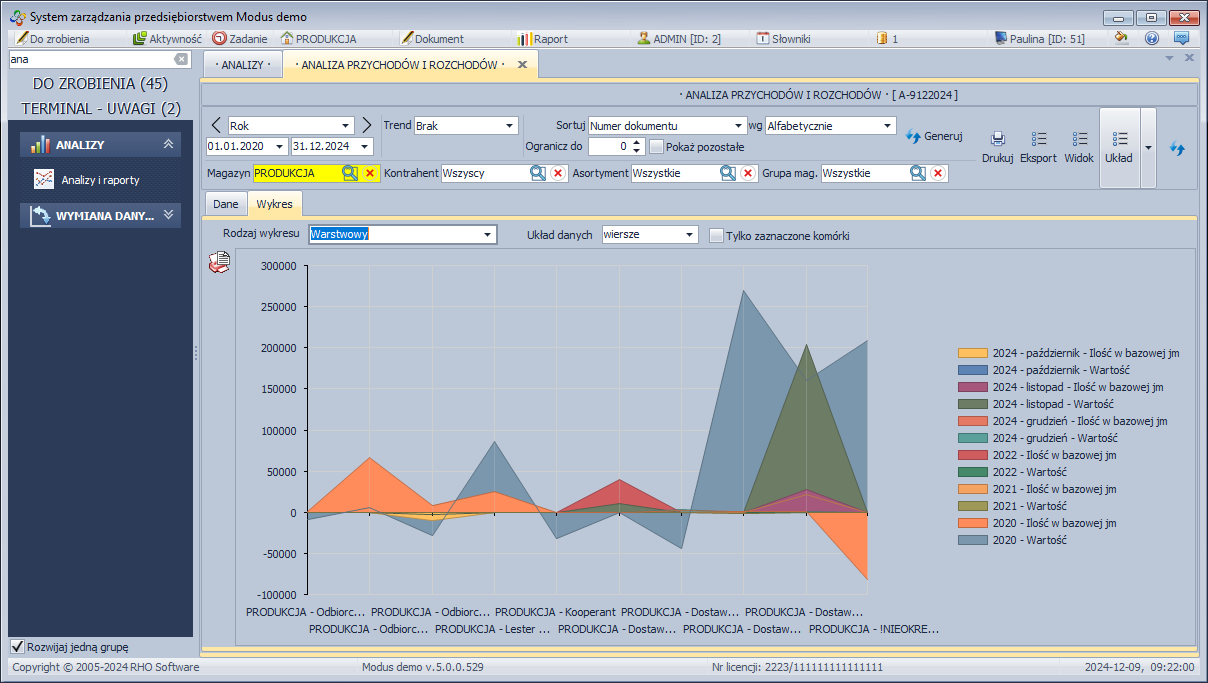The height and width of the screenshot is (683, 1208).
Task: Click DO ZROBIENIA (45) link
Action: pyautogui.click(x=100, y=83)
